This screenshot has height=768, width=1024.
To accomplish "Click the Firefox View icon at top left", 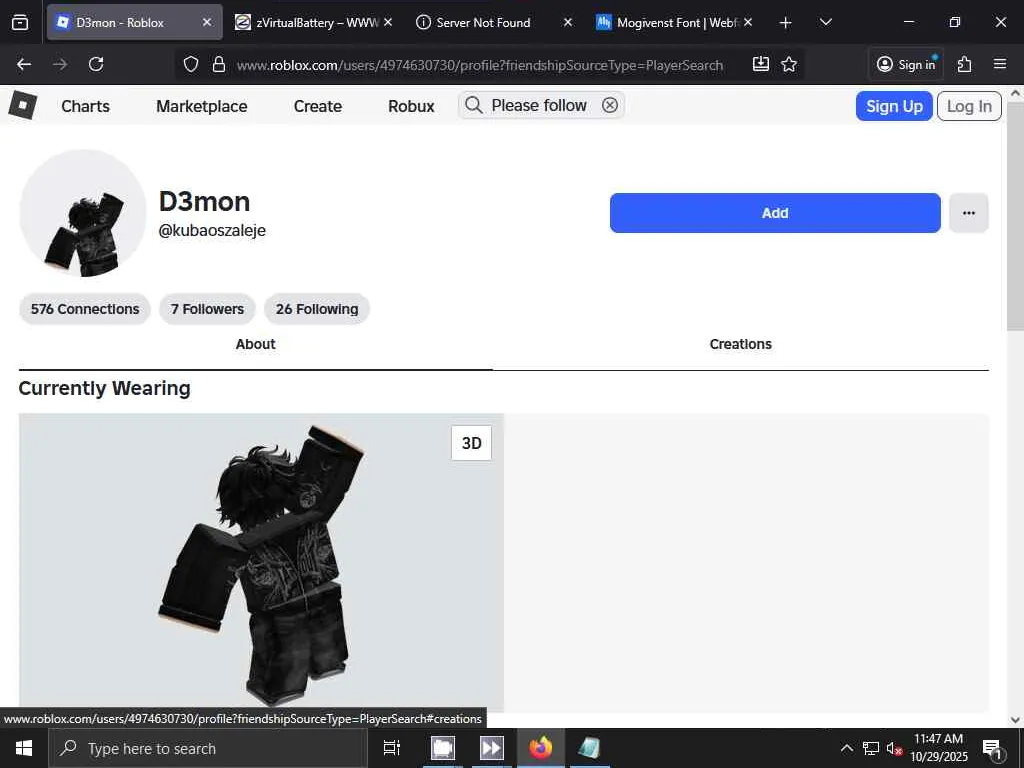I will 20,22.
